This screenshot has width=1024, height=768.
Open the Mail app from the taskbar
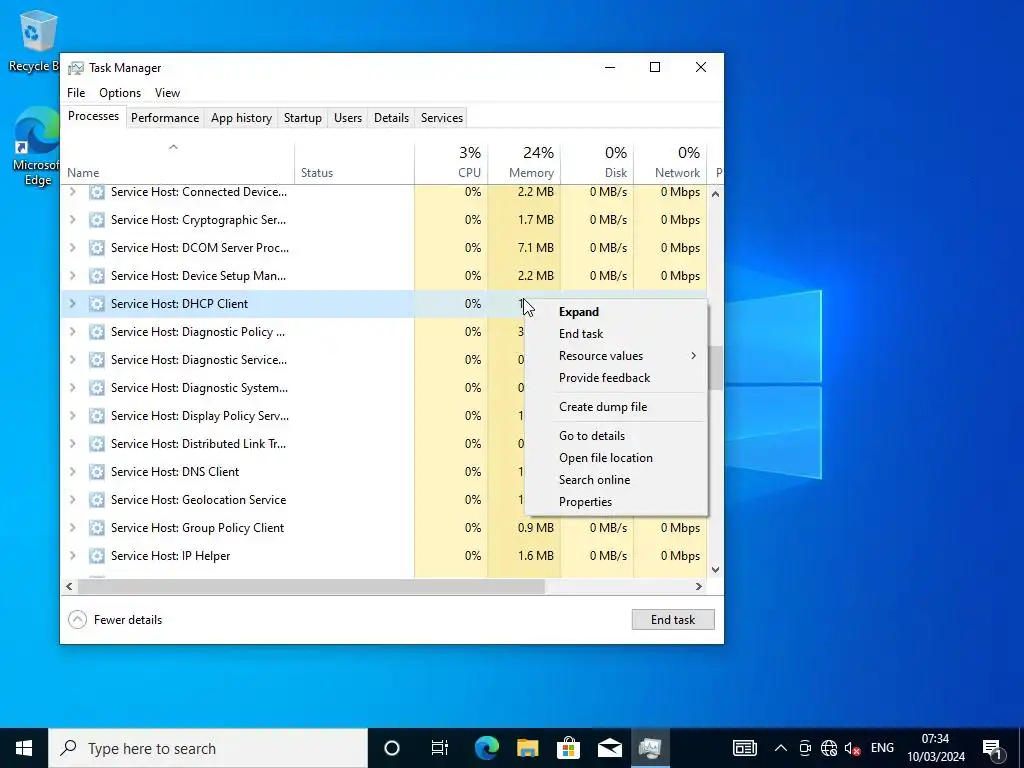click(610, 748)
